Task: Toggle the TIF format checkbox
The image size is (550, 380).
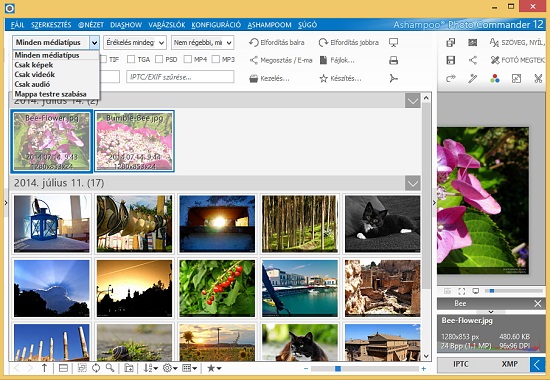Action: 103,59
